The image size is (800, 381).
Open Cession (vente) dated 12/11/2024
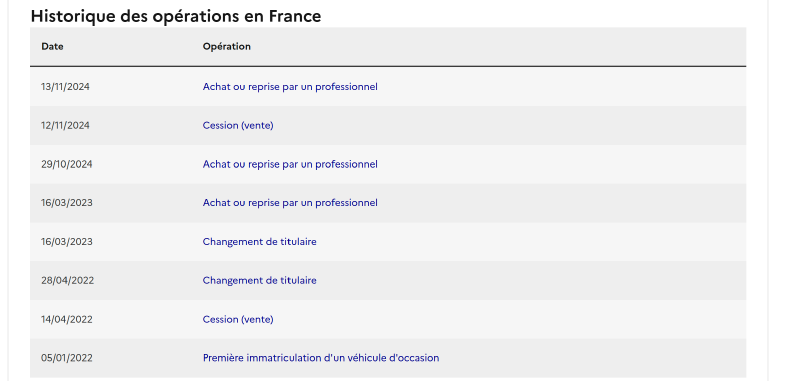(x=238, y=125)
